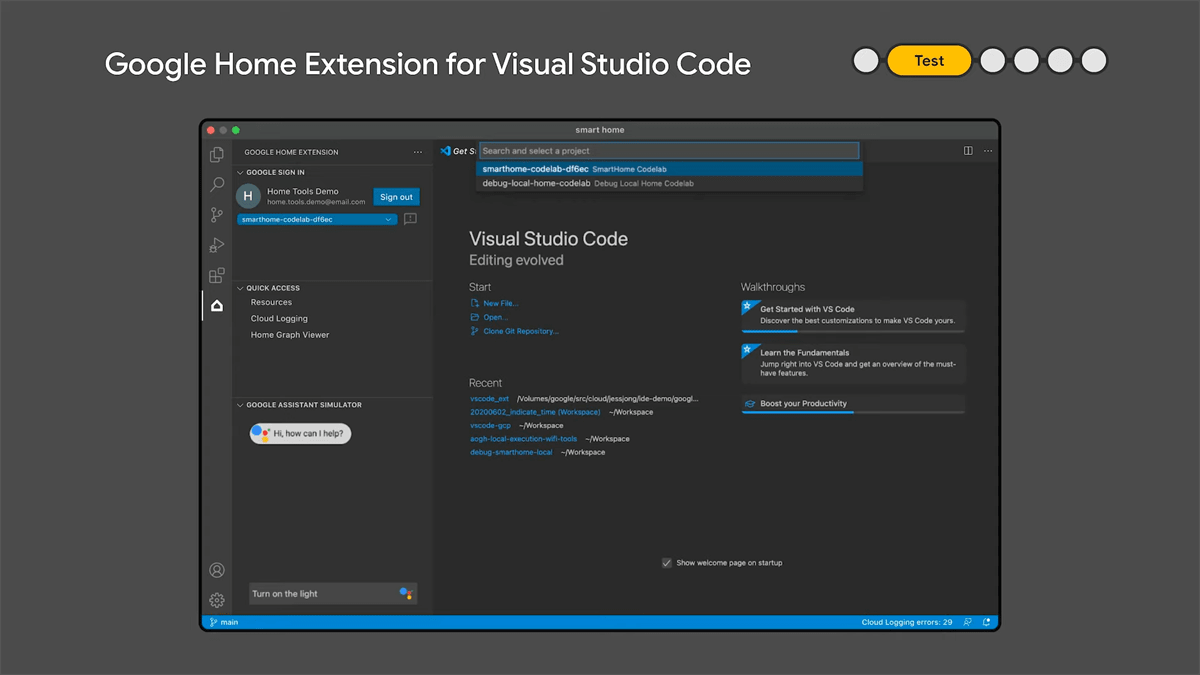Viewport: 1200px width, 675px height.
Task: Click the Sign out button
Action: click(x=396, y=197)
